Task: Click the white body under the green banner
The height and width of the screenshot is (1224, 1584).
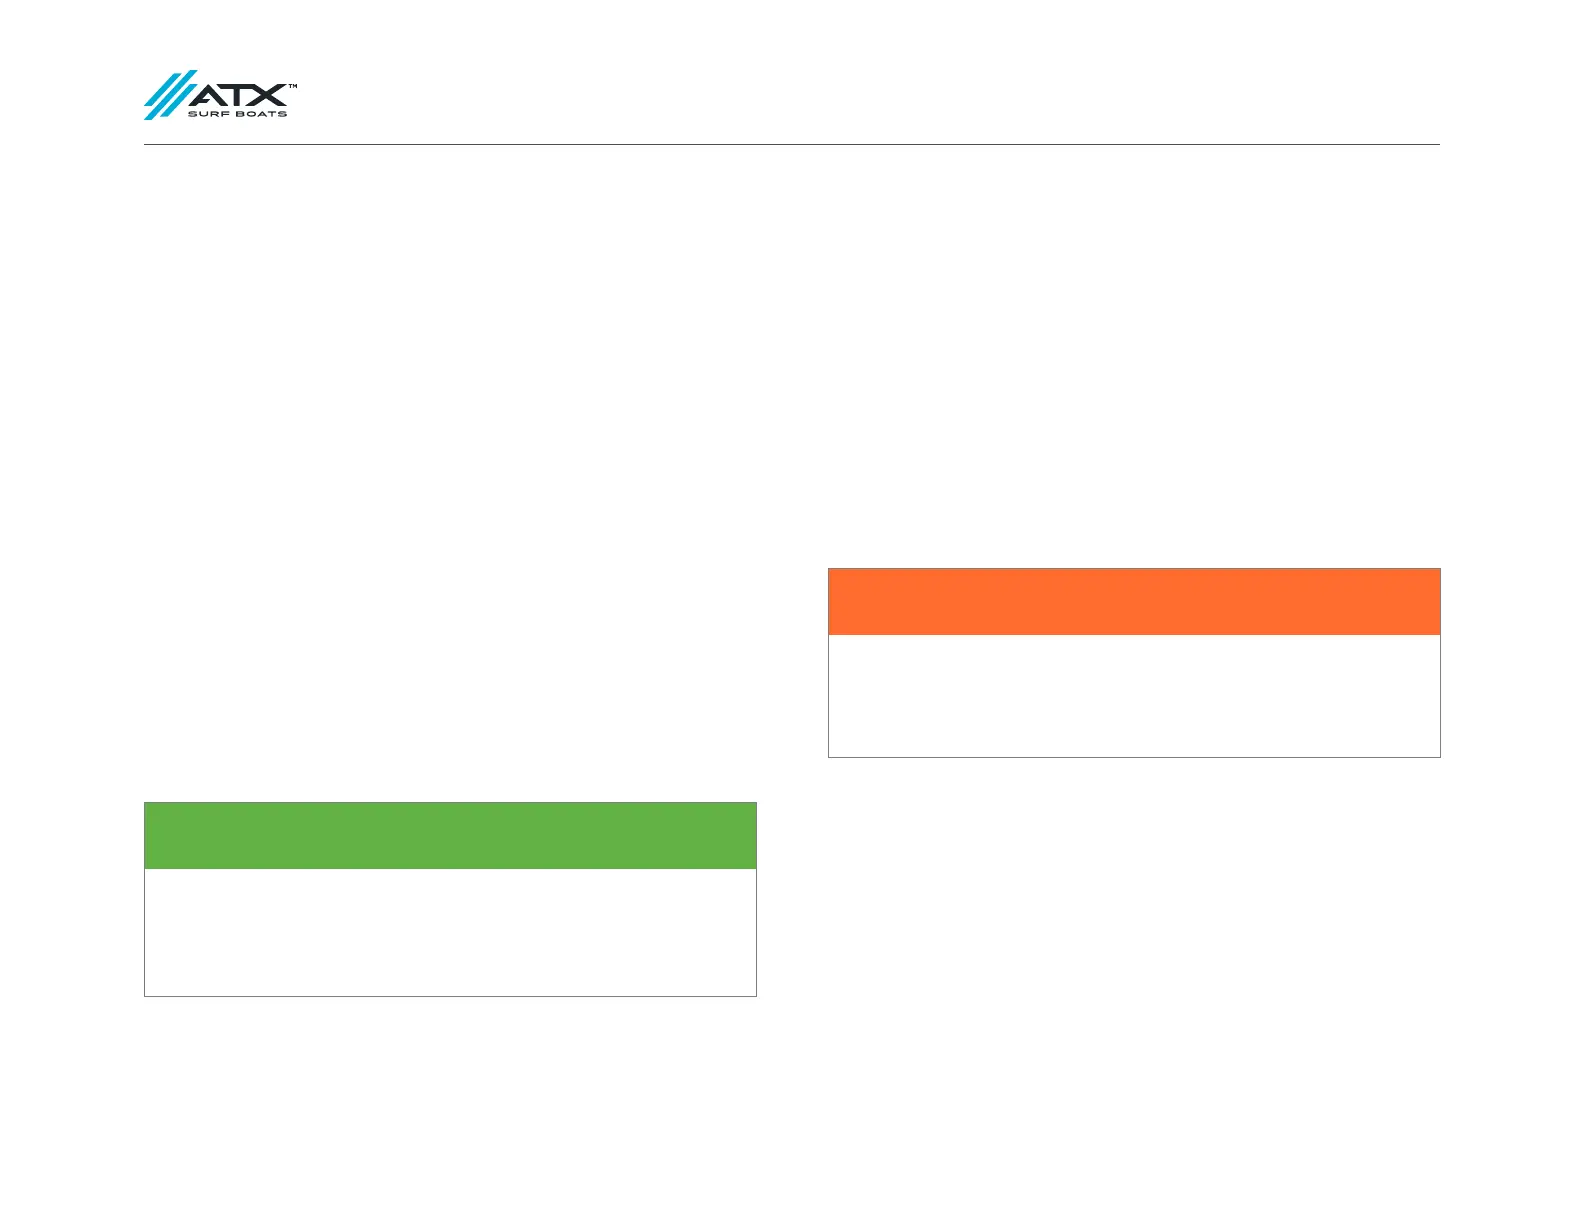Action: click(x=450, y=932)
